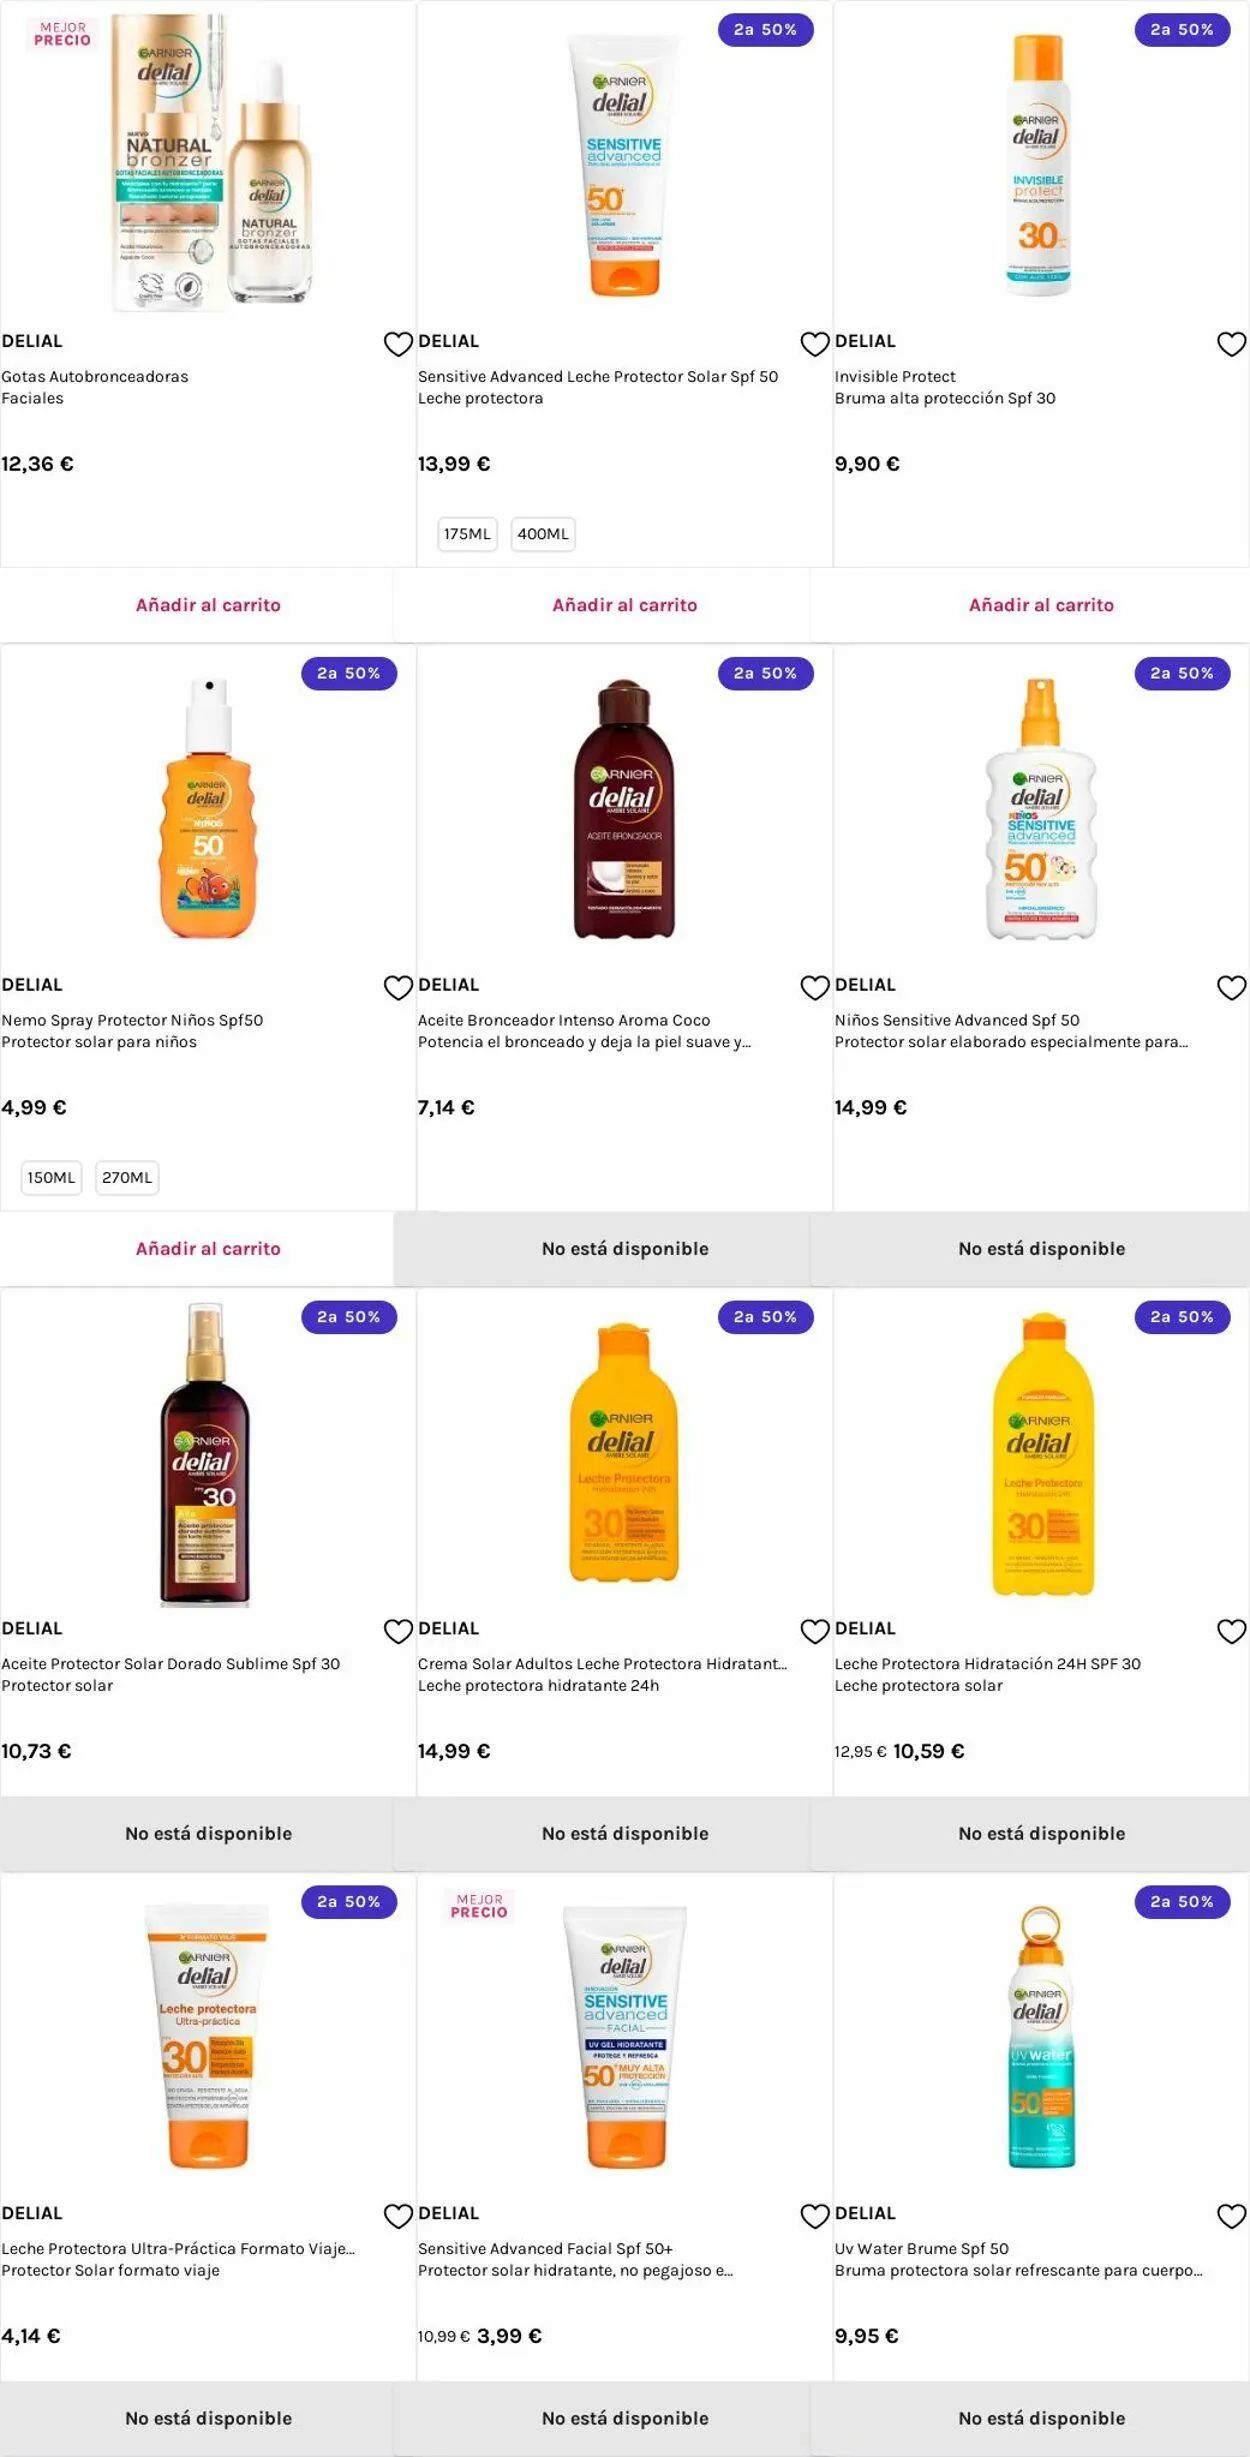Click the Aceite Bronceador product image

(624, 808)
